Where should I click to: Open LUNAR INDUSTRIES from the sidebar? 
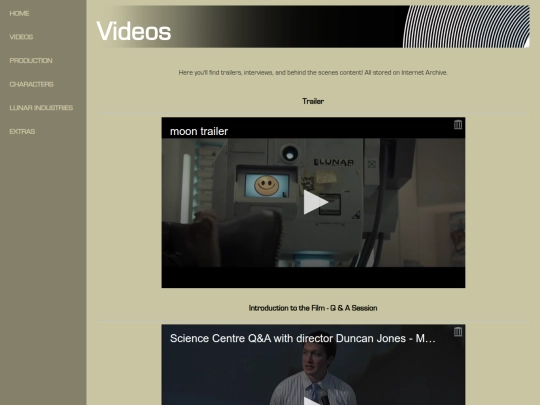coord(41,108)
